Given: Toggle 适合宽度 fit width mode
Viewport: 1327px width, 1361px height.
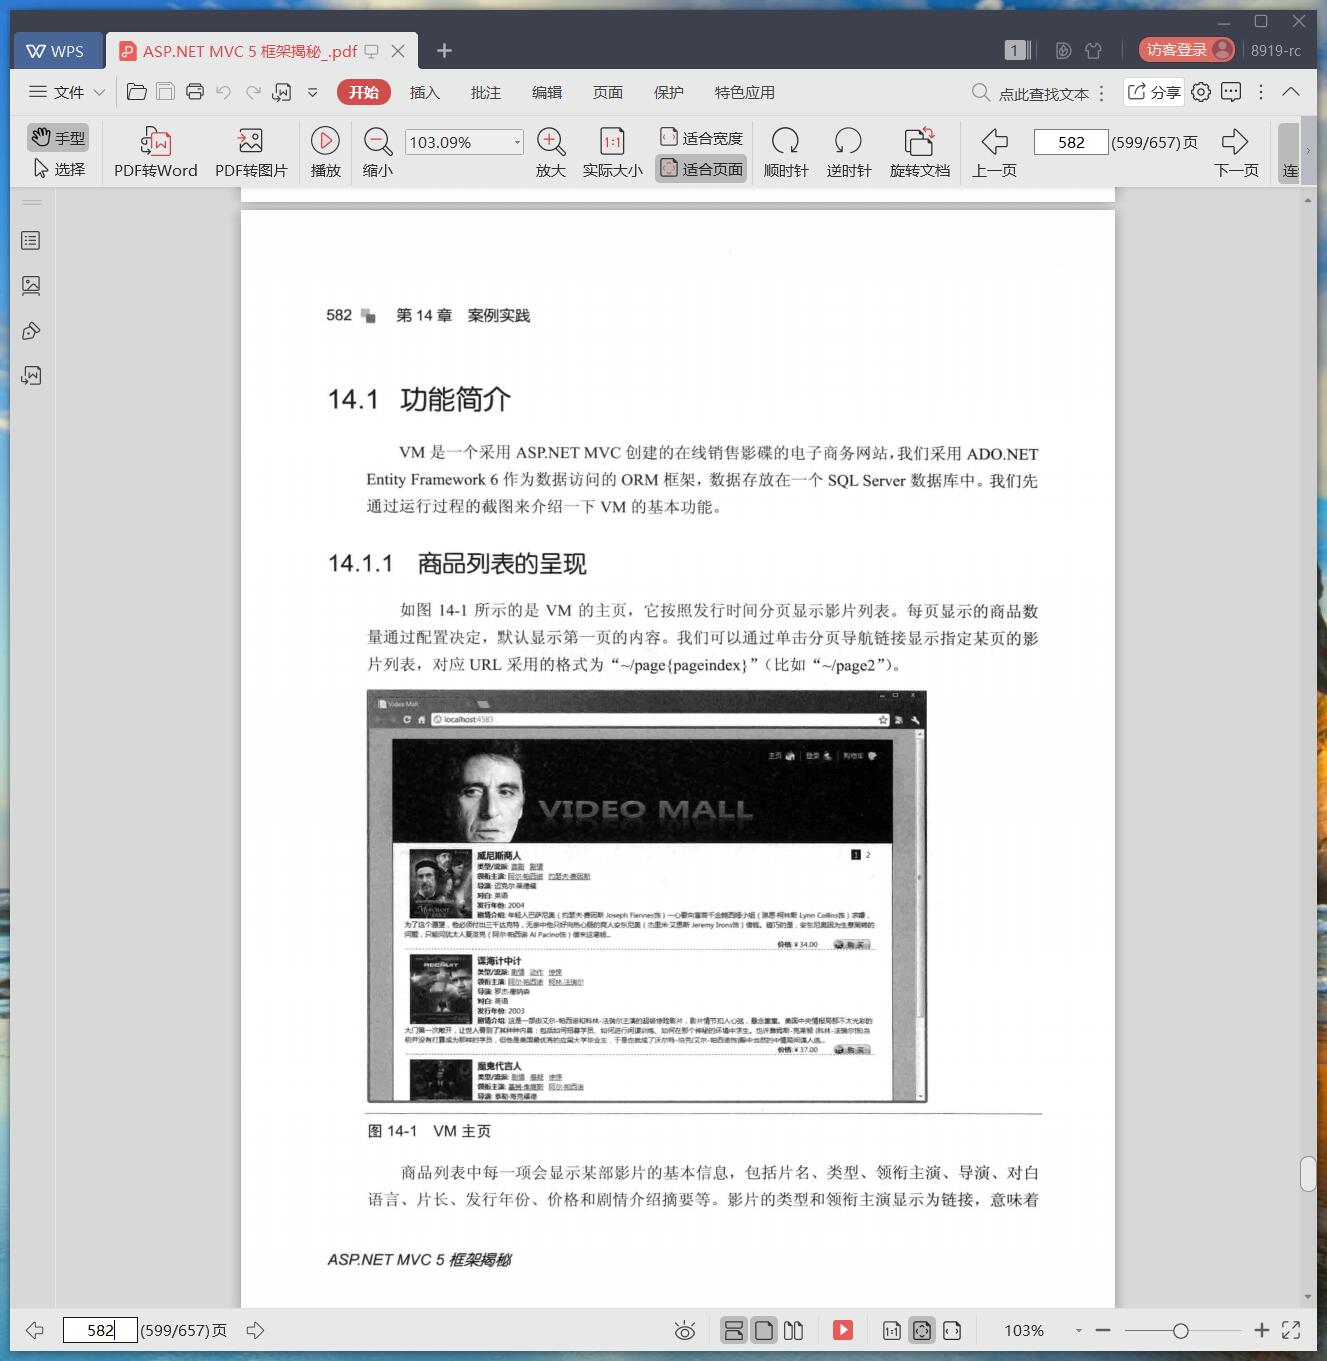Looking at the screenshot, I should coord(701,138).
